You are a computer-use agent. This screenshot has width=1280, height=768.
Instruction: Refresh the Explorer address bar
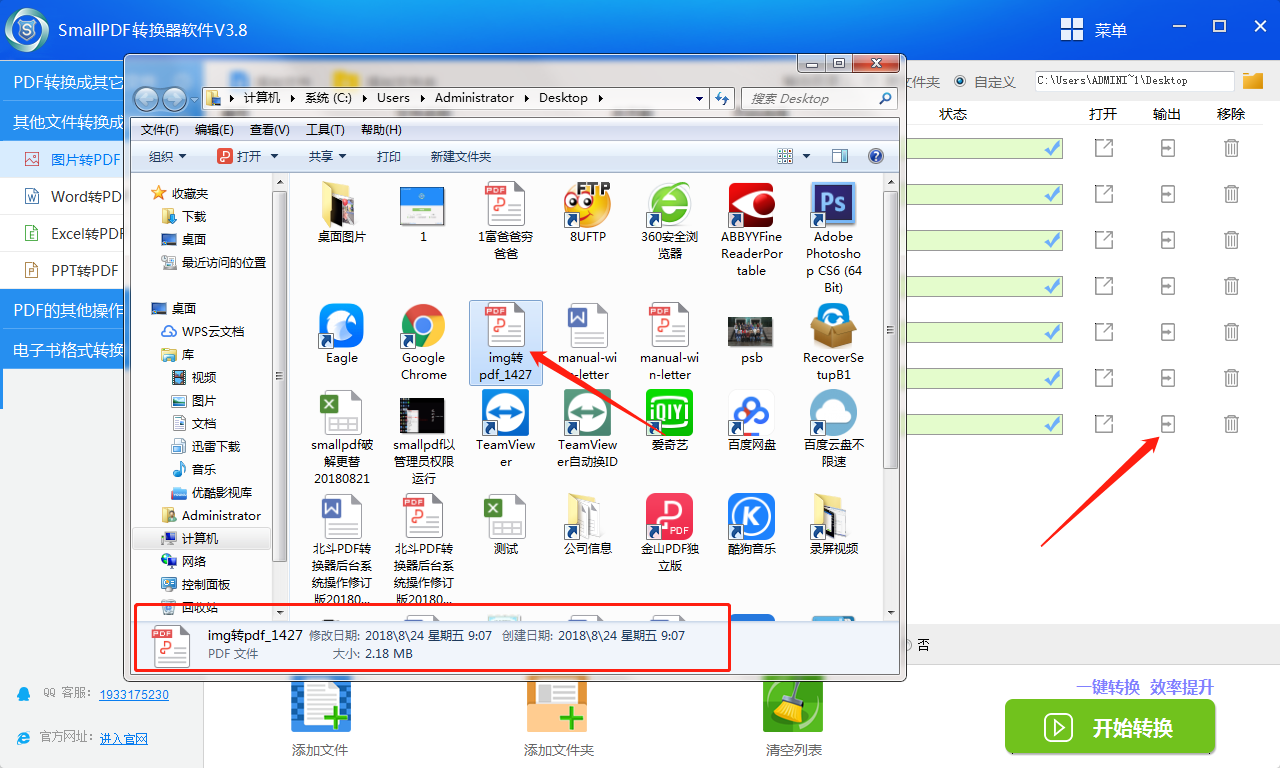pos(722,98)
